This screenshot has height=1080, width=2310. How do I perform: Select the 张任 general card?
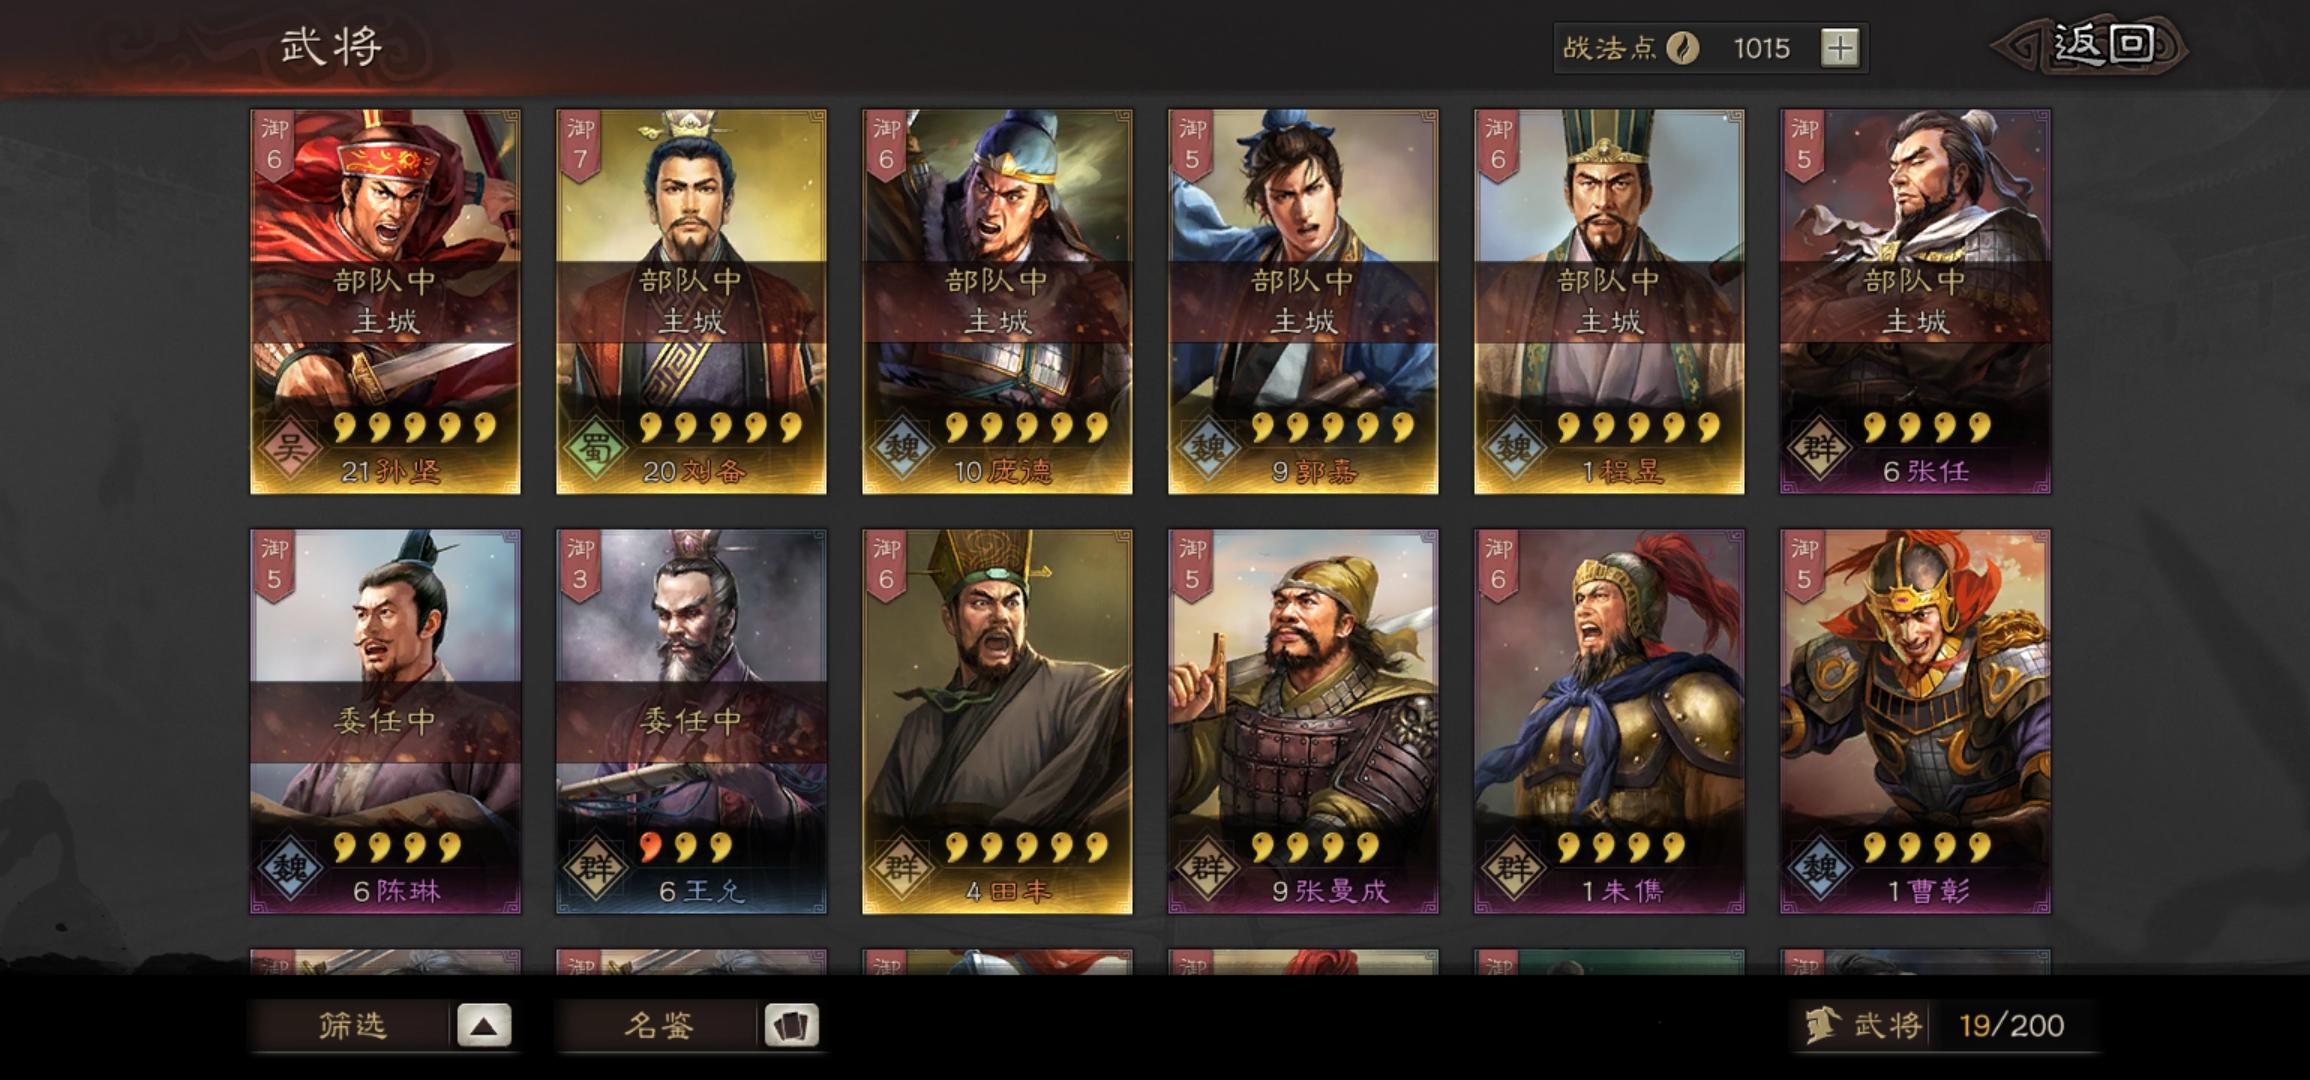point(1915,301)
